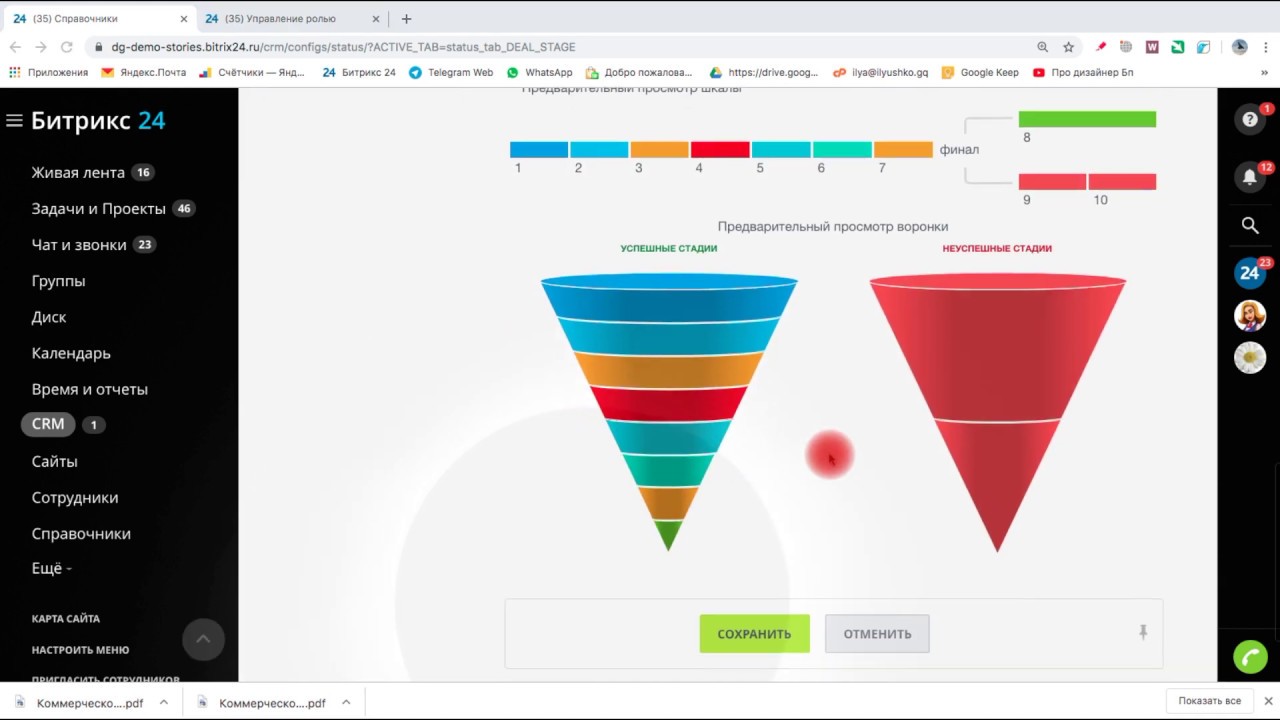Image resolution: width=1280 pixels, height=720 pixels.
Task: Open Группы menu item
Action: (x=58, y=281)
